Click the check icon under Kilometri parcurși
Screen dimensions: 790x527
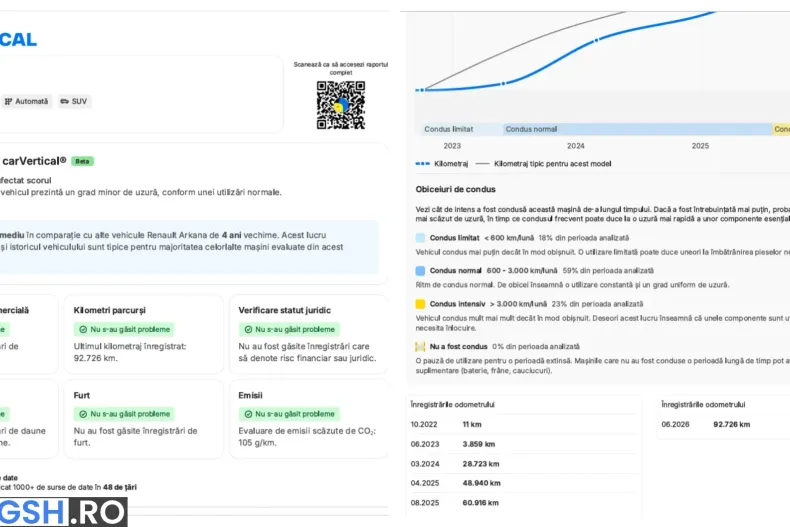[x=83, y=329]
